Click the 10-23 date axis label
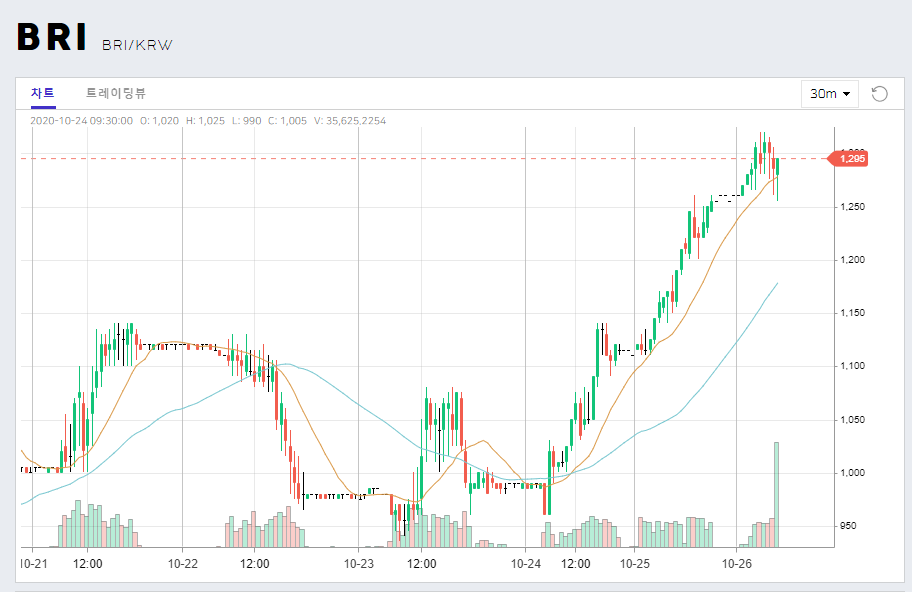Image resolution: width=912 pixels, height=592 pixels. 358,564
